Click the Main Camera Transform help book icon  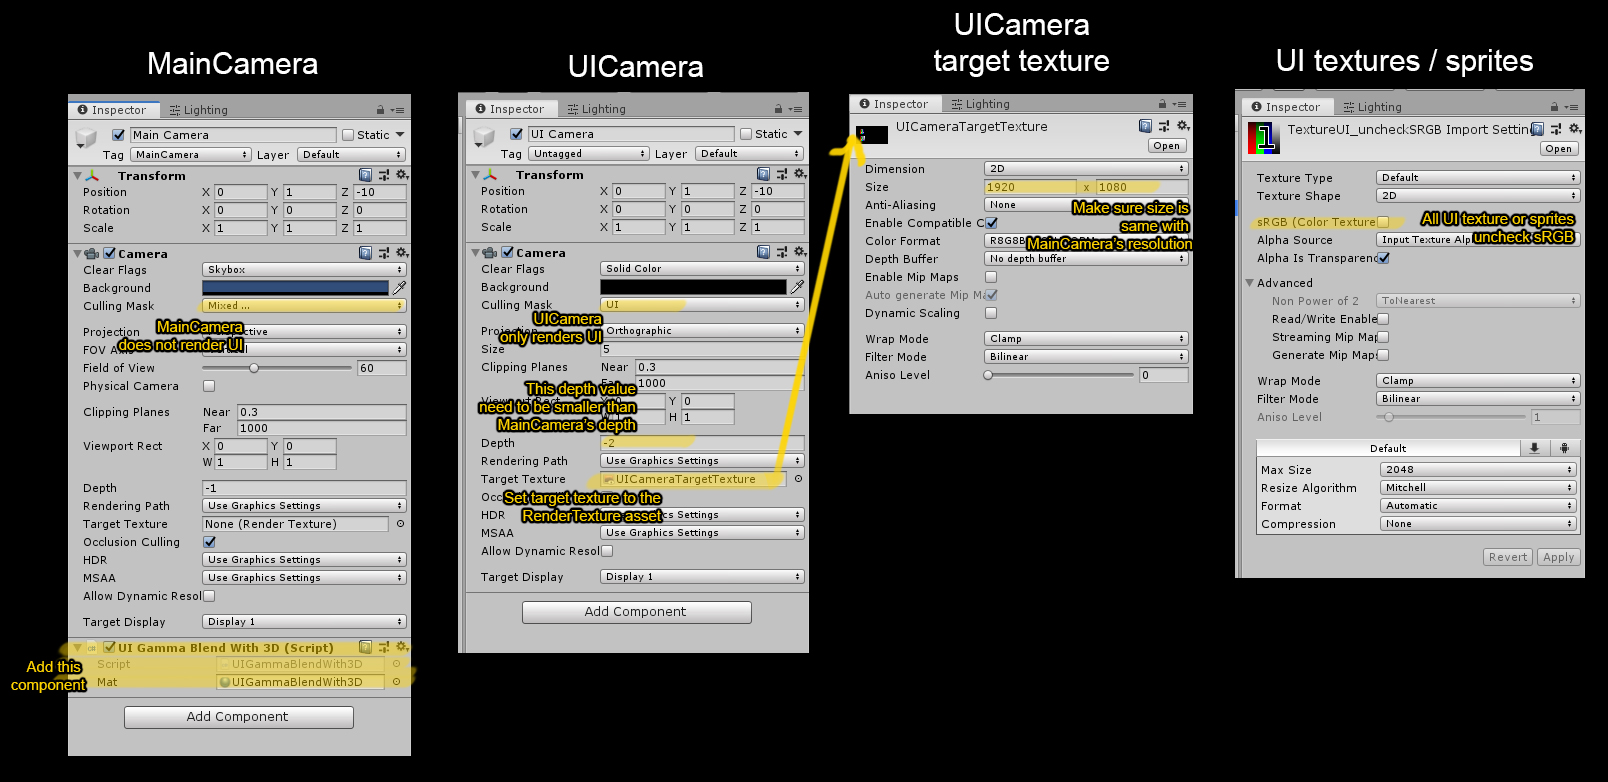click(x=366, y=175)
